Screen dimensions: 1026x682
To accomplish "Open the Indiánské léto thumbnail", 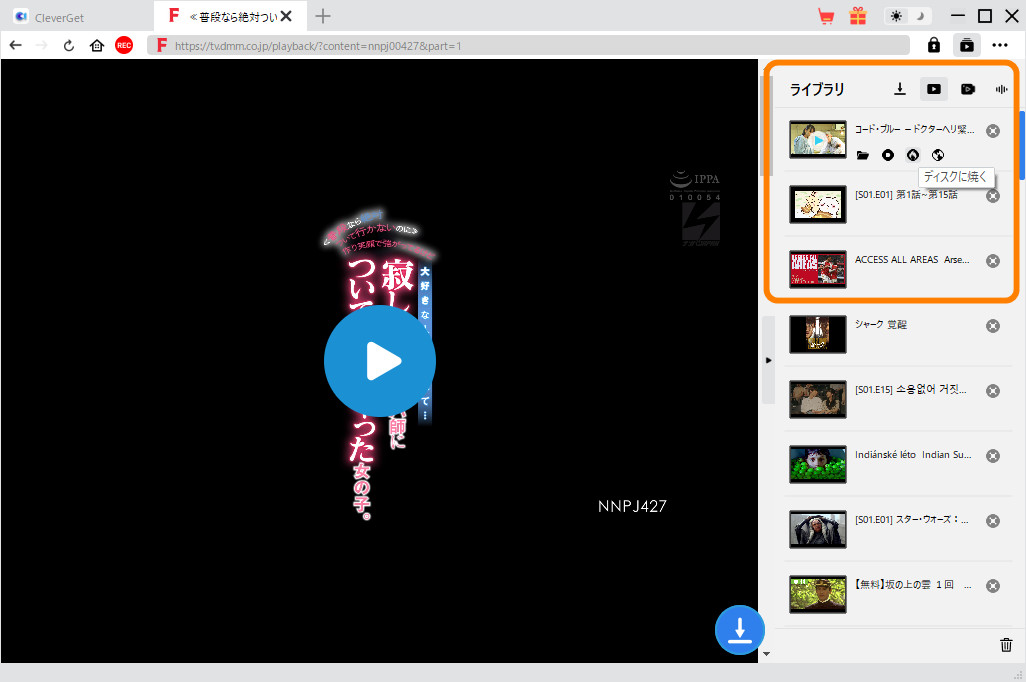I will pyautogui.click(x=817, y=464).
